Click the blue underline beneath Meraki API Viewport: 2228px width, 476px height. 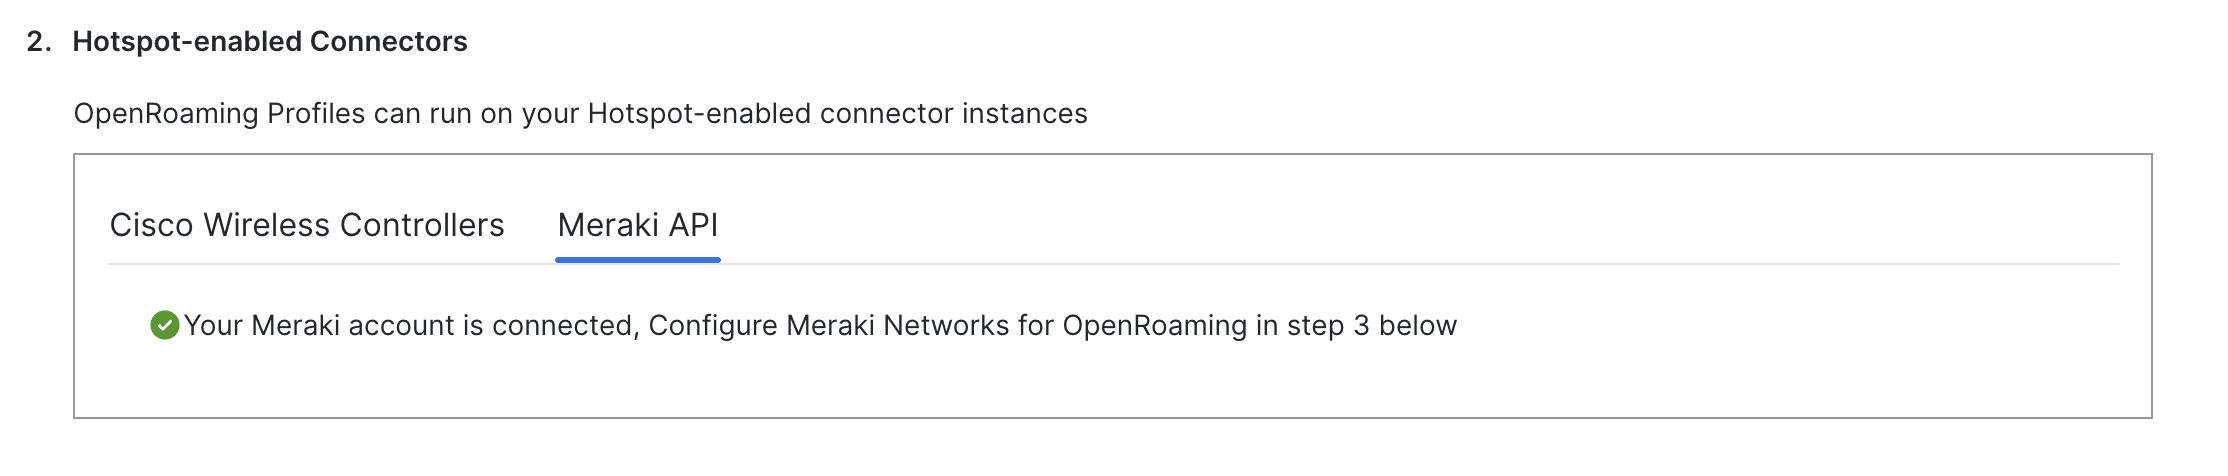[638, 260]
